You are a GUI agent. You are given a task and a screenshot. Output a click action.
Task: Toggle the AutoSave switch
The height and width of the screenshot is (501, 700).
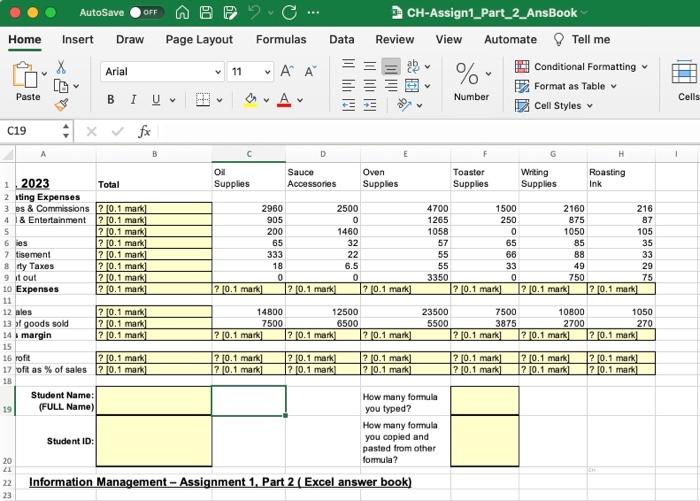(146, 13)
